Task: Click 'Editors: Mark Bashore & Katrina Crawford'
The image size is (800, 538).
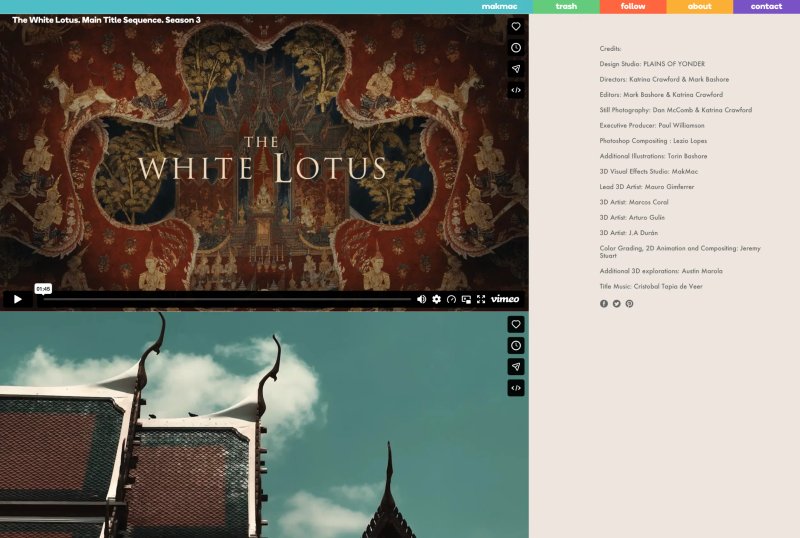Action: click(x=661, y=94)
